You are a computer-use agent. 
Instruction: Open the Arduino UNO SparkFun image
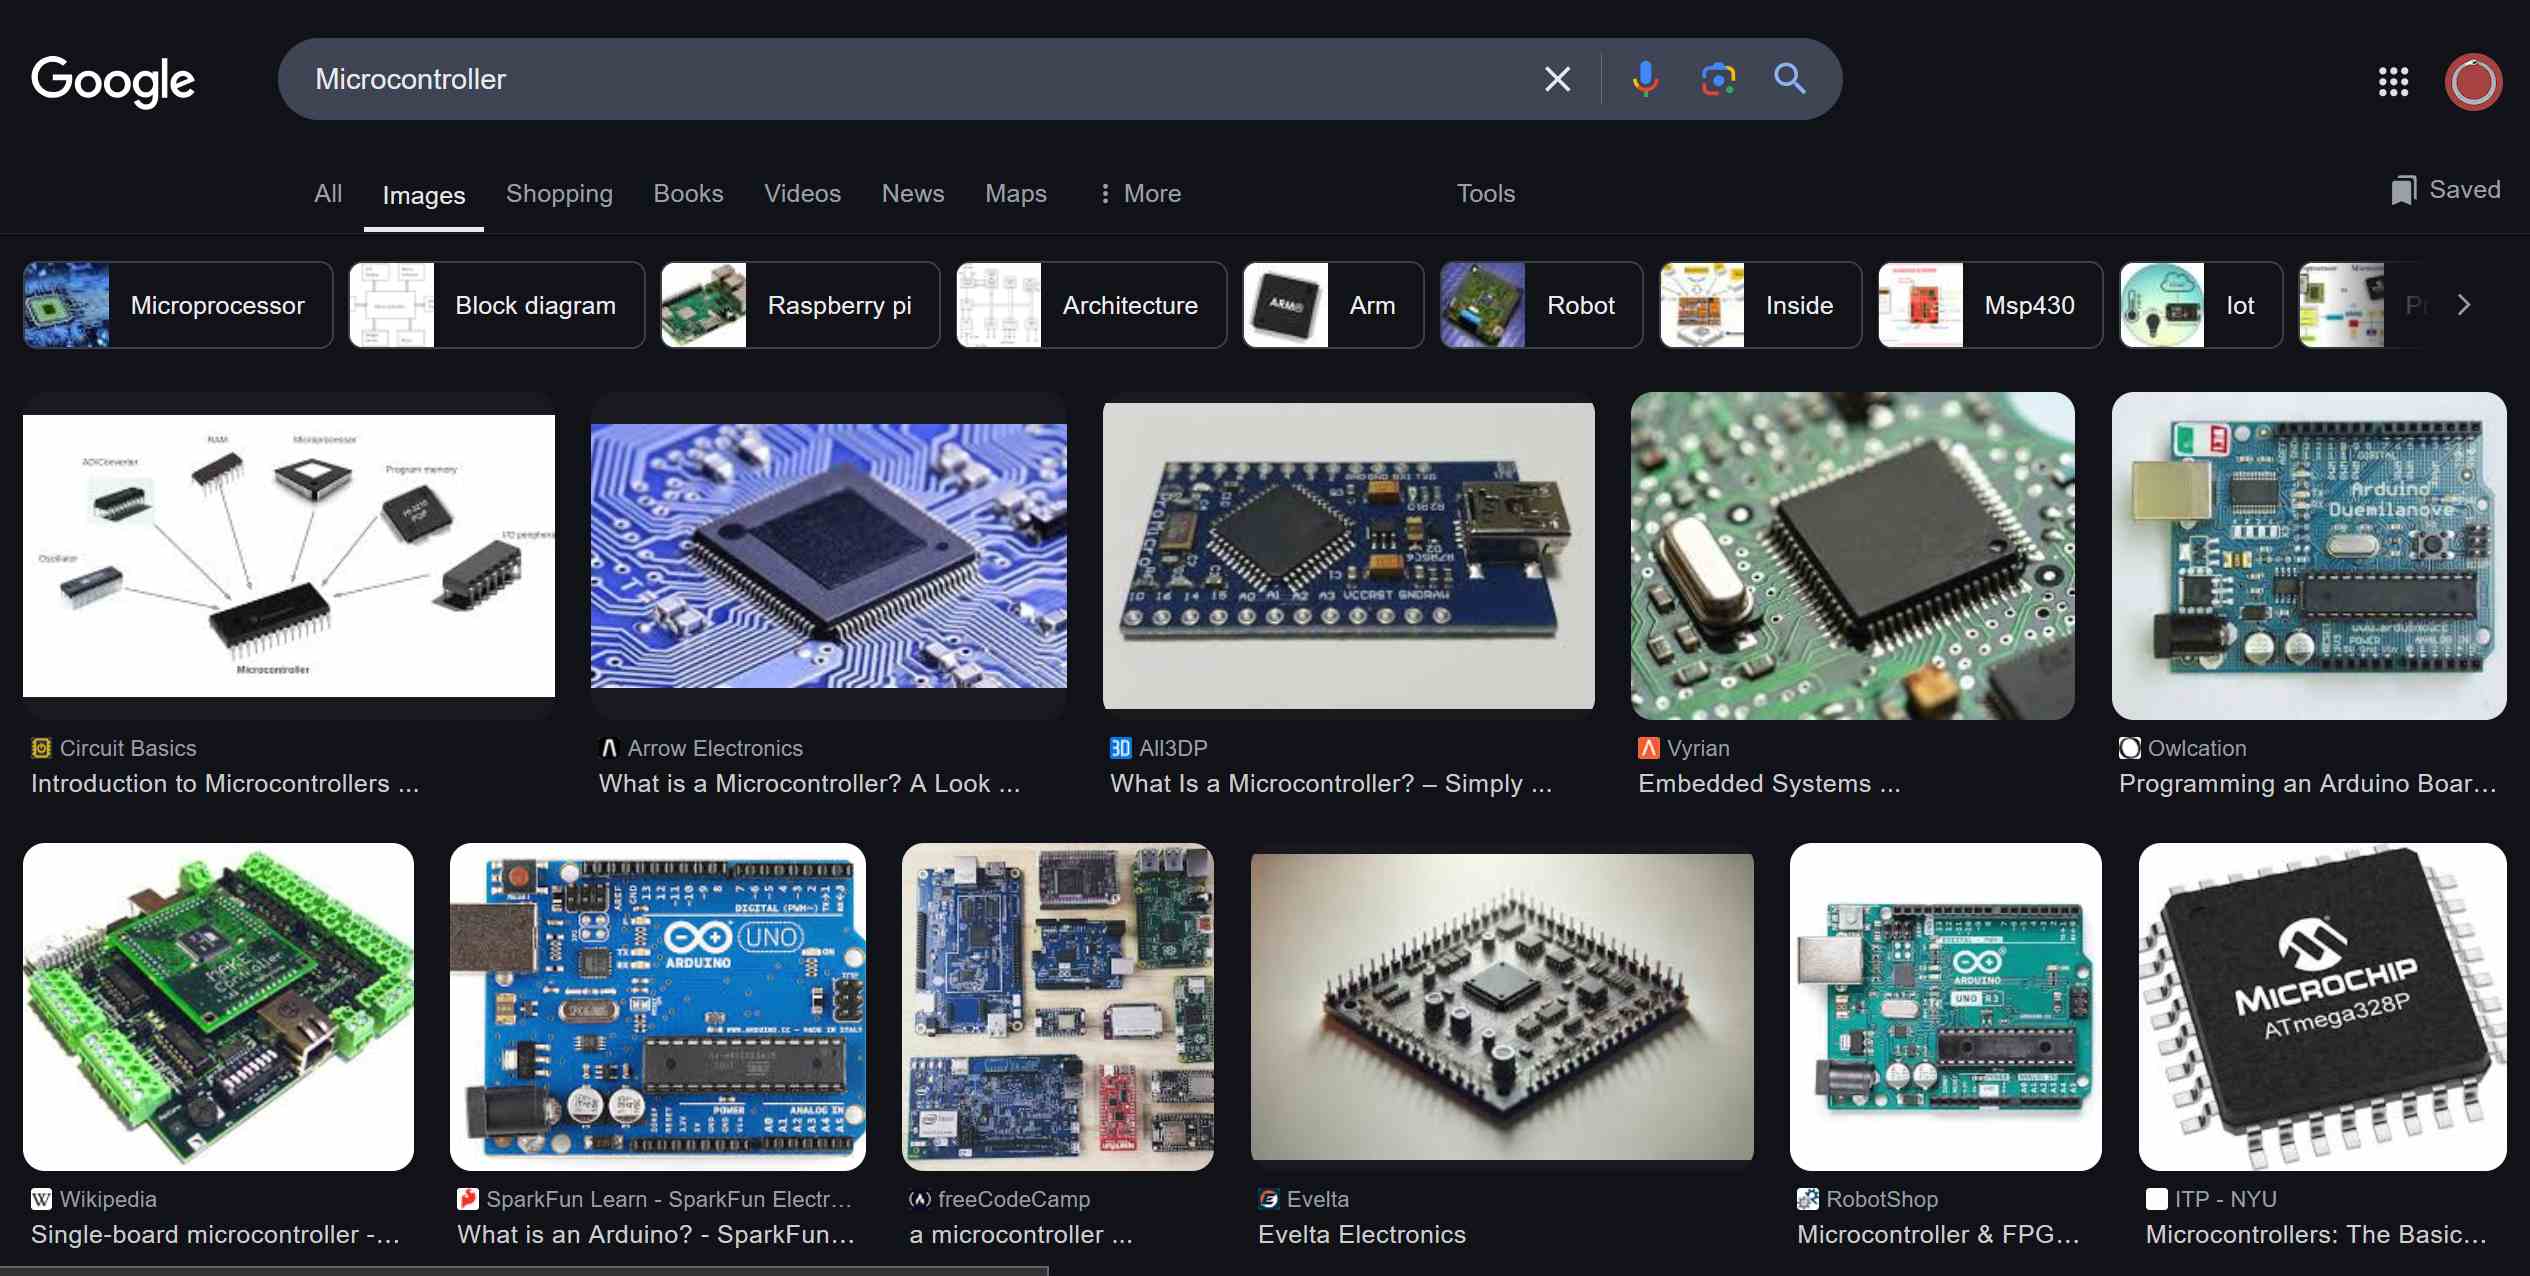pyautogui.click(x=657, y=1006)
